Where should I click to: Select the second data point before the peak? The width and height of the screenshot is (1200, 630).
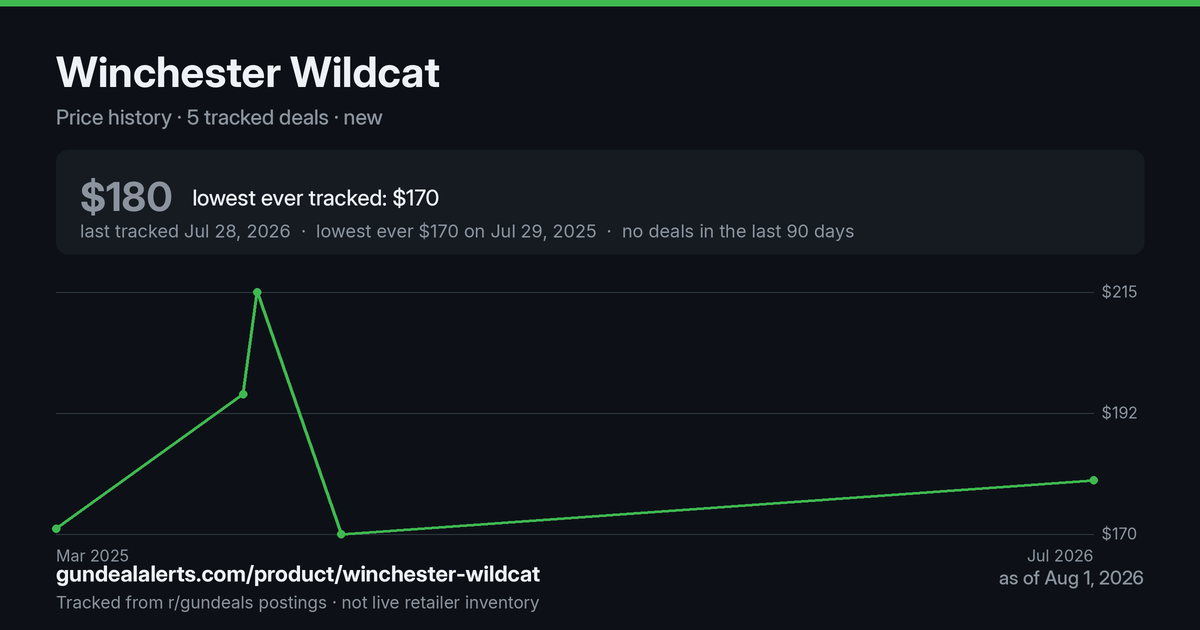[x=243, y=394]
